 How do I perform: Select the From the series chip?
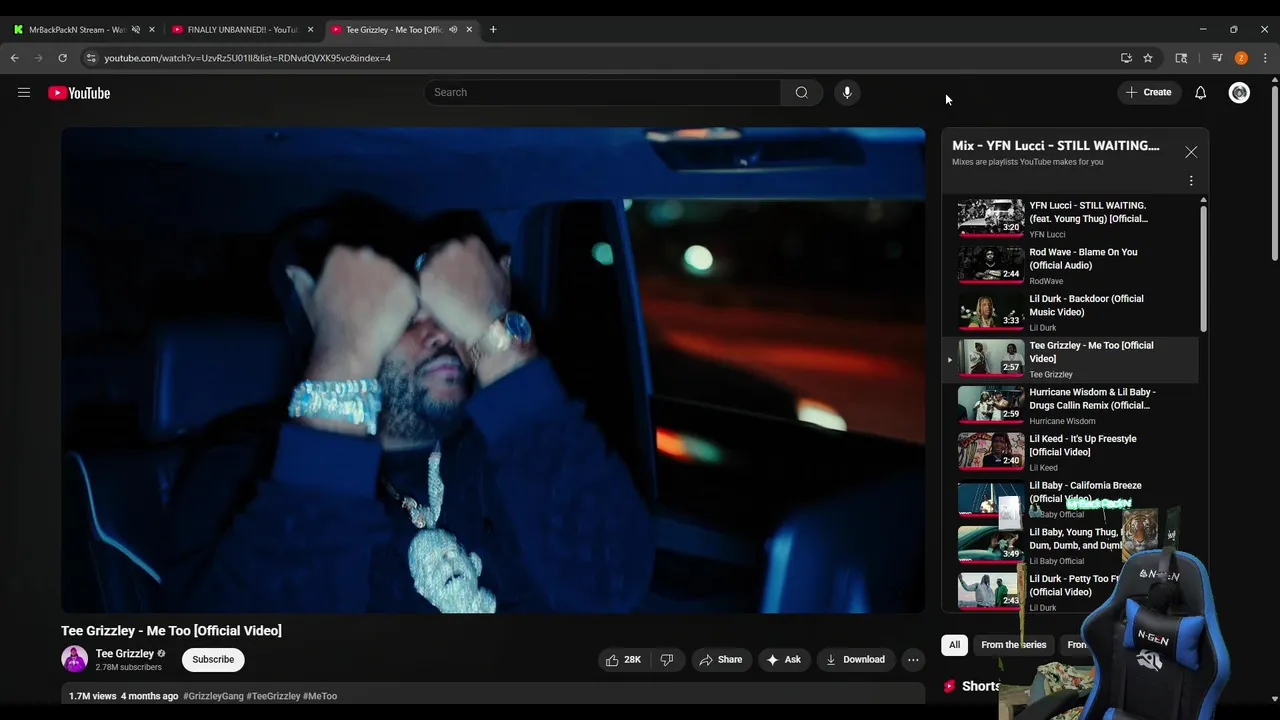[x=1014, y=645]
